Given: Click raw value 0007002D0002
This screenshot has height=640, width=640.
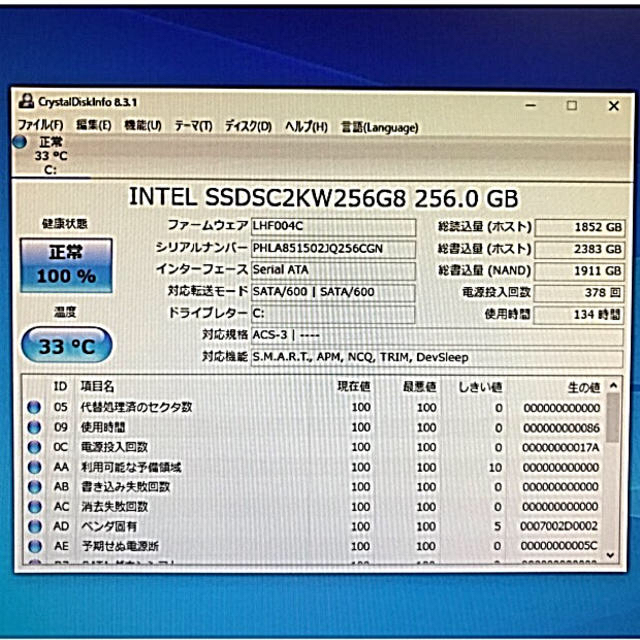Looking at the screenshot, I should (559, 527).
